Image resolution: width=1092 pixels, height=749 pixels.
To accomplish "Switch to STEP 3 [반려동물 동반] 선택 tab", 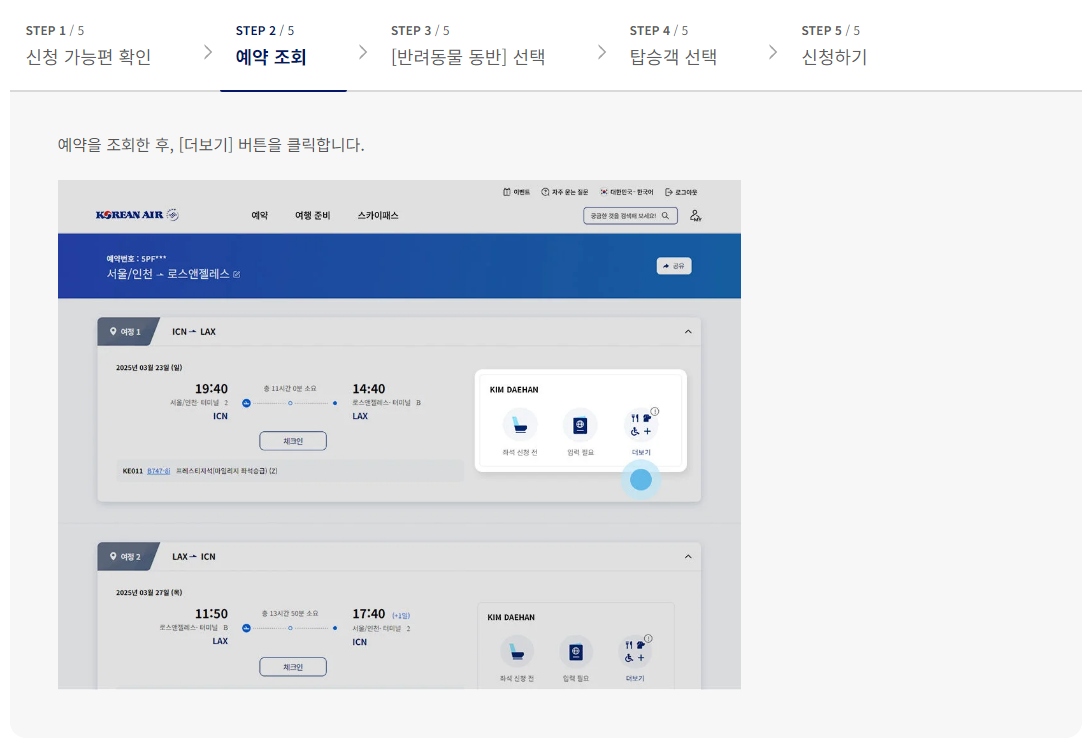I will [x=468, y=45].
